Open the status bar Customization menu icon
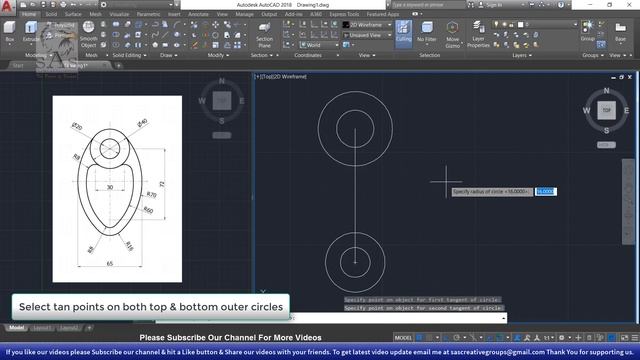 [635, 338]
